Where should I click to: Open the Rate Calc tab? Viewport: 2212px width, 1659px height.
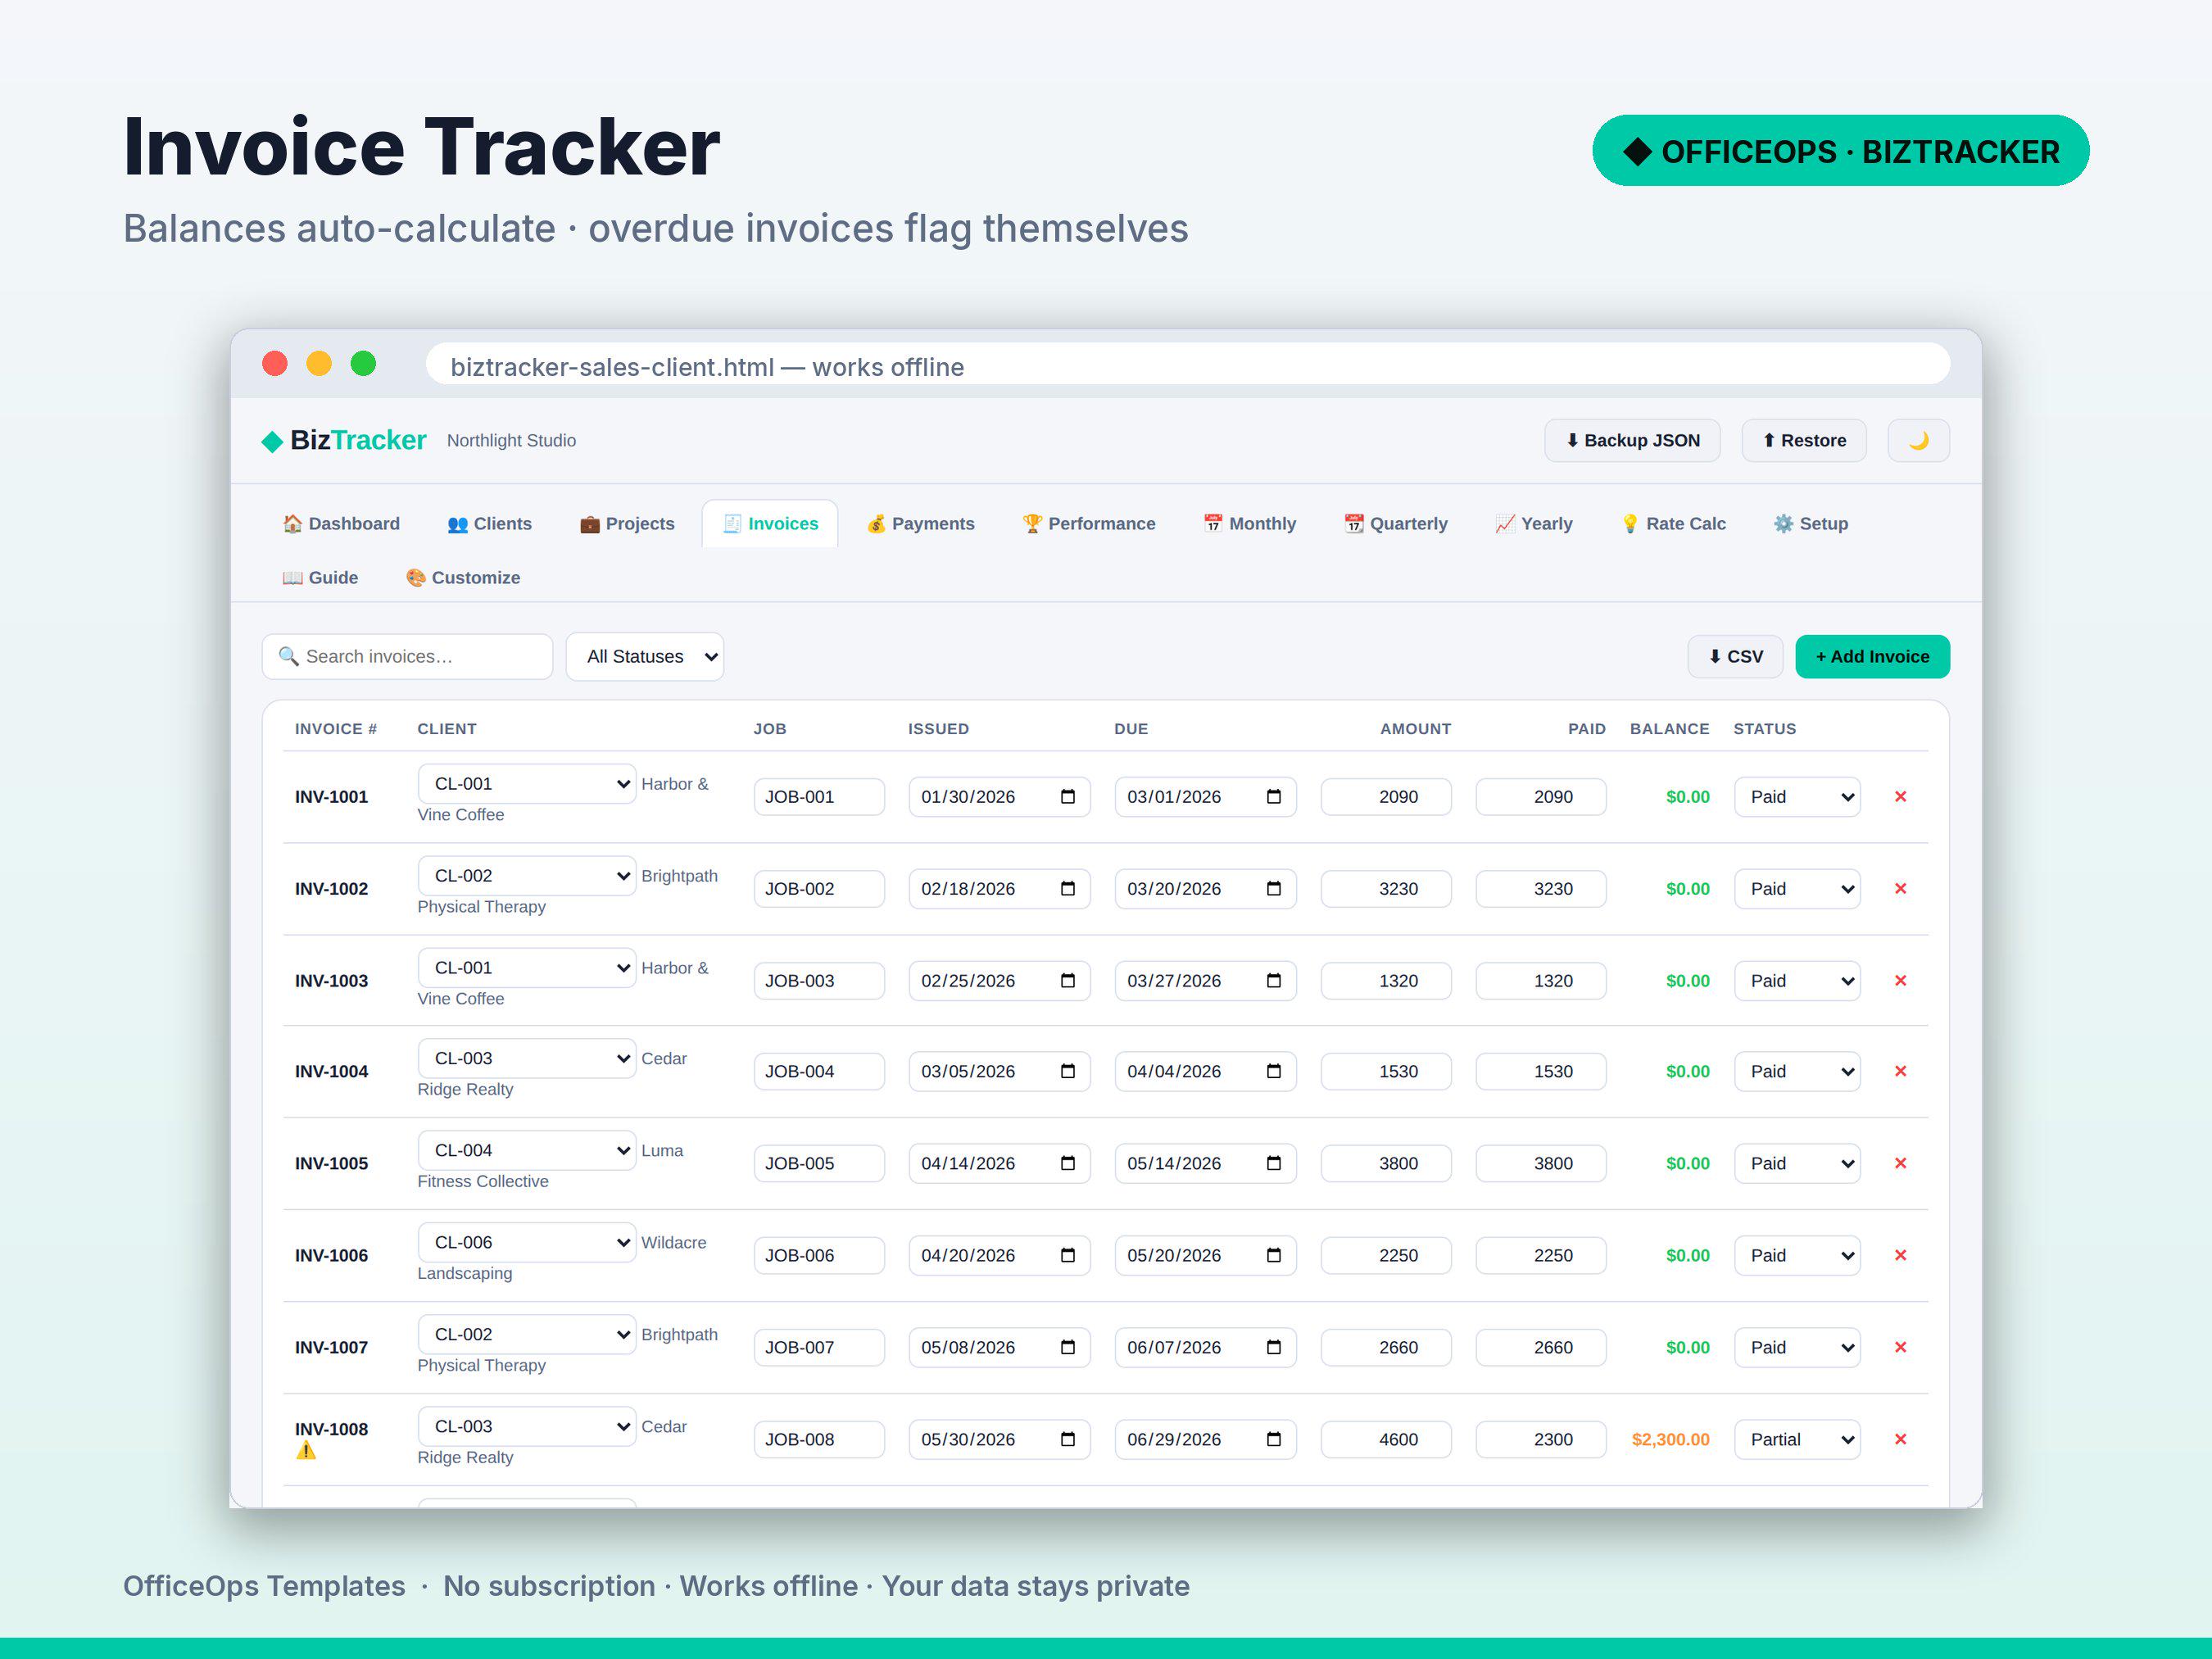tap(1673, 524)
